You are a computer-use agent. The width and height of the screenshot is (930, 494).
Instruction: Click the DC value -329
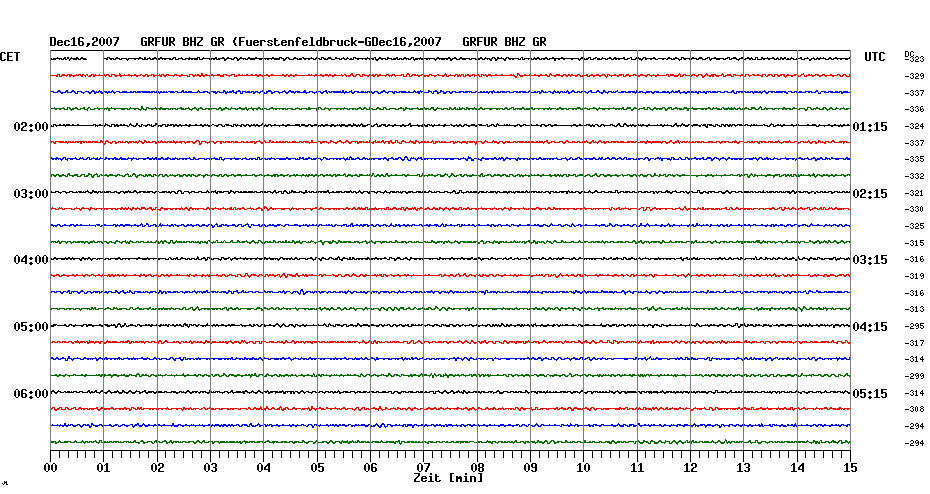914,77
